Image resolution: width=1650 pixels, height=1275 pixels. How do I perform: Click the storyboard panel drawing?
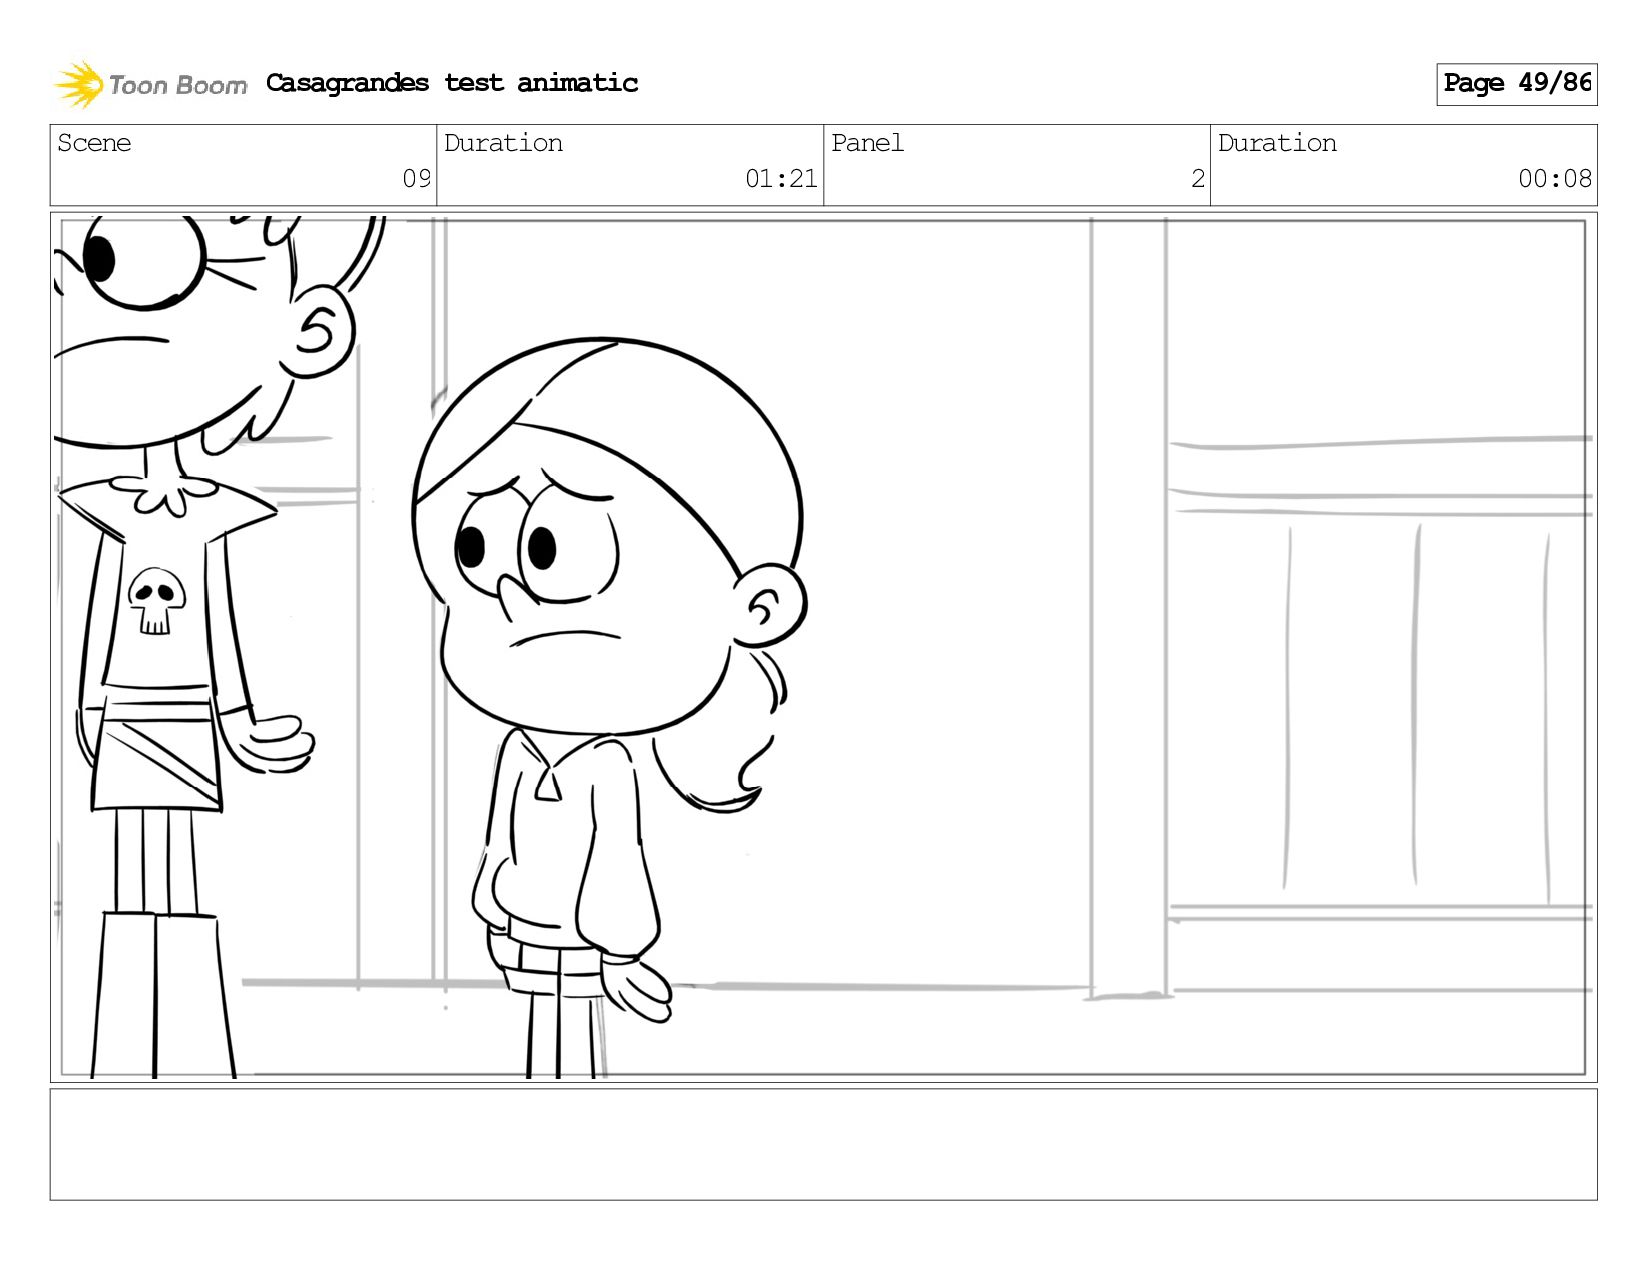coord(823,647)
